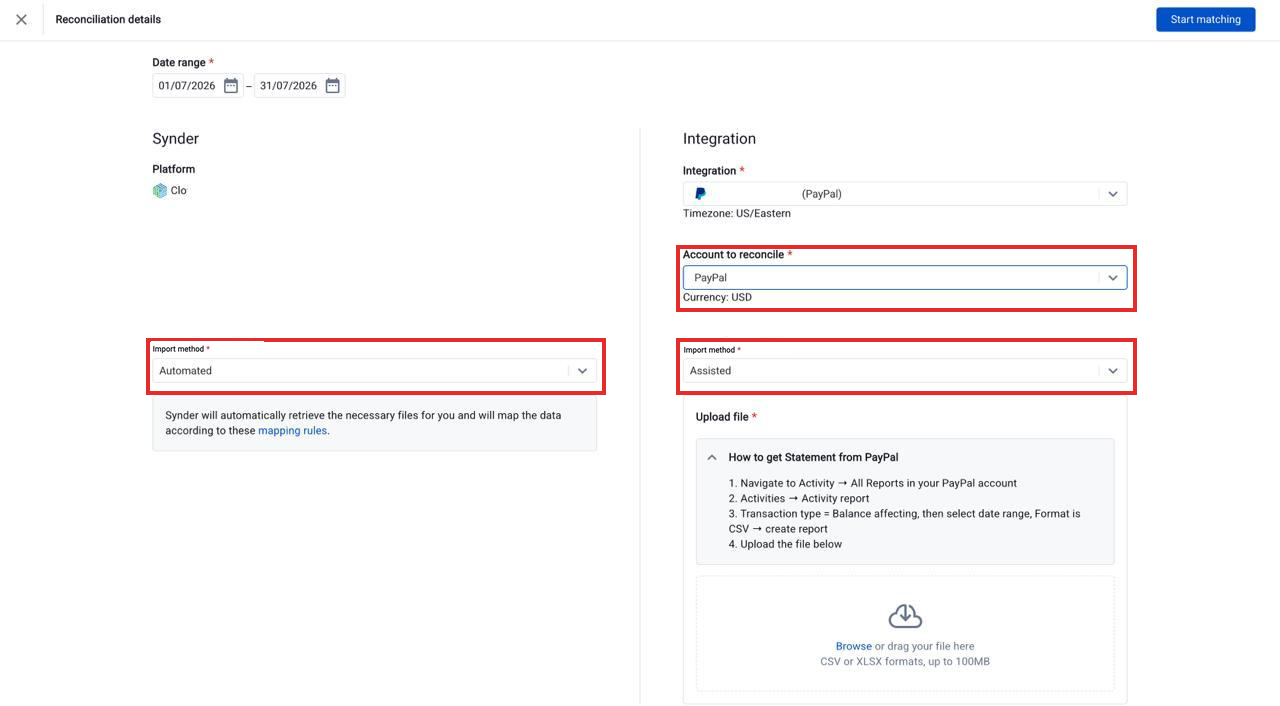The height and width of the screenshot is (706, 1280).
Task: Select the Currency: USD text
Action: [717, 297]
